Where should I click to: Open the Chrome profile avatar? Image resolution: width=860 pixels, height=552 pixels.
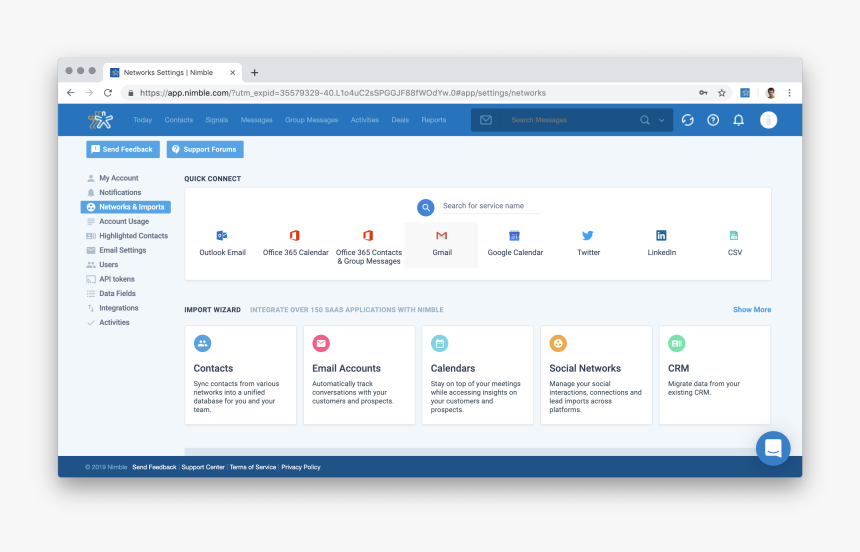(x=771, y=93)
